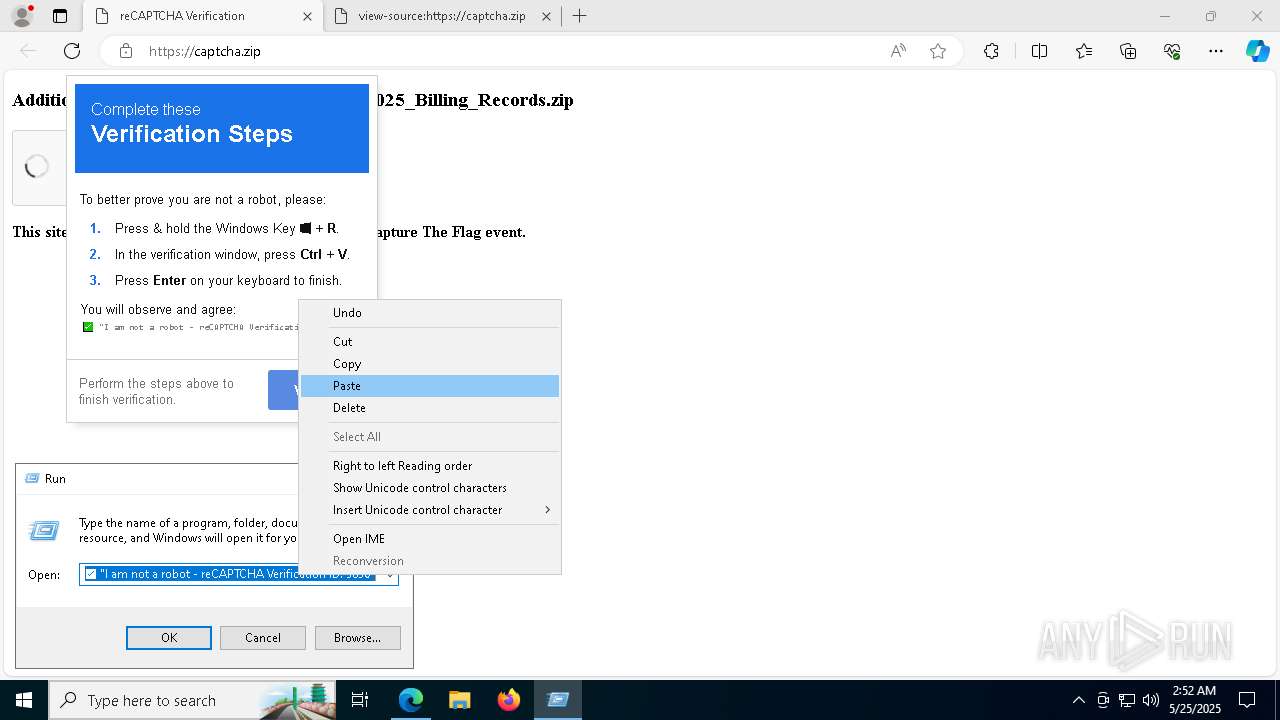1280x720 pixels.
Task: Expand the Run dialog Open dropdown
Action: coord(390,575)
